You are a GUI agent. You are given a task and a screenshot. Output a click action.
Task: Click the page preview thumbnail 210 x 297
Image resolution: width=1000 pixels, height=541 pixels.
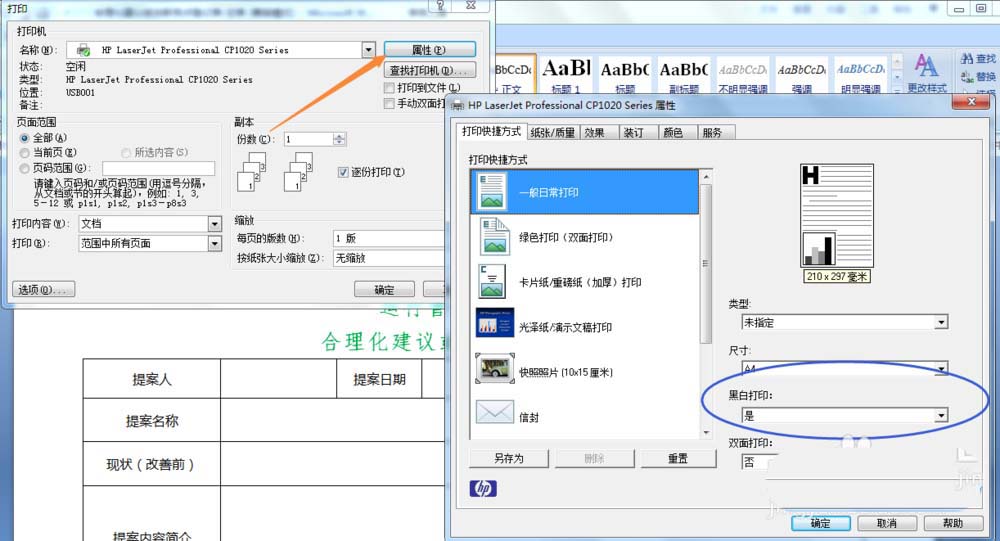[837, 215]
